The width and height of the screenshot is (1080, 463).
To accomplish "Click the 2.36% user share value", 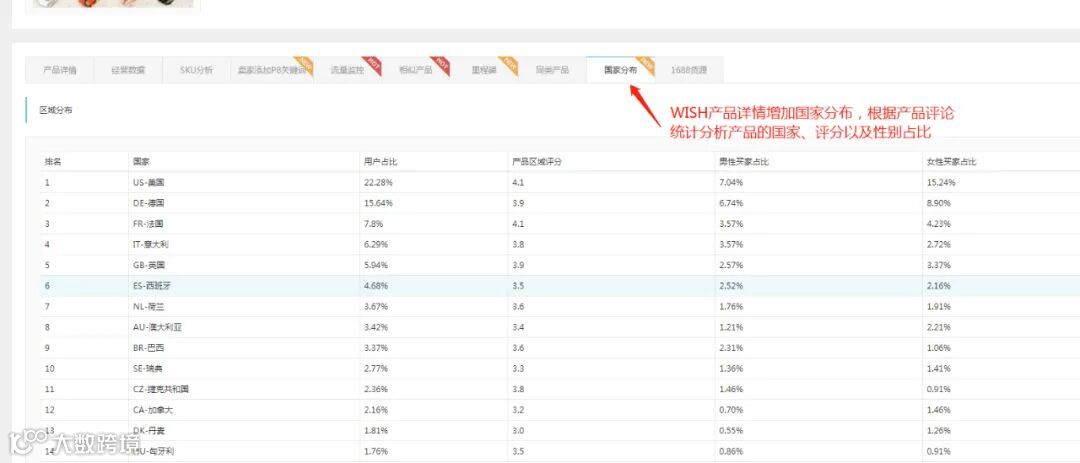I will (x=376, y=389).
